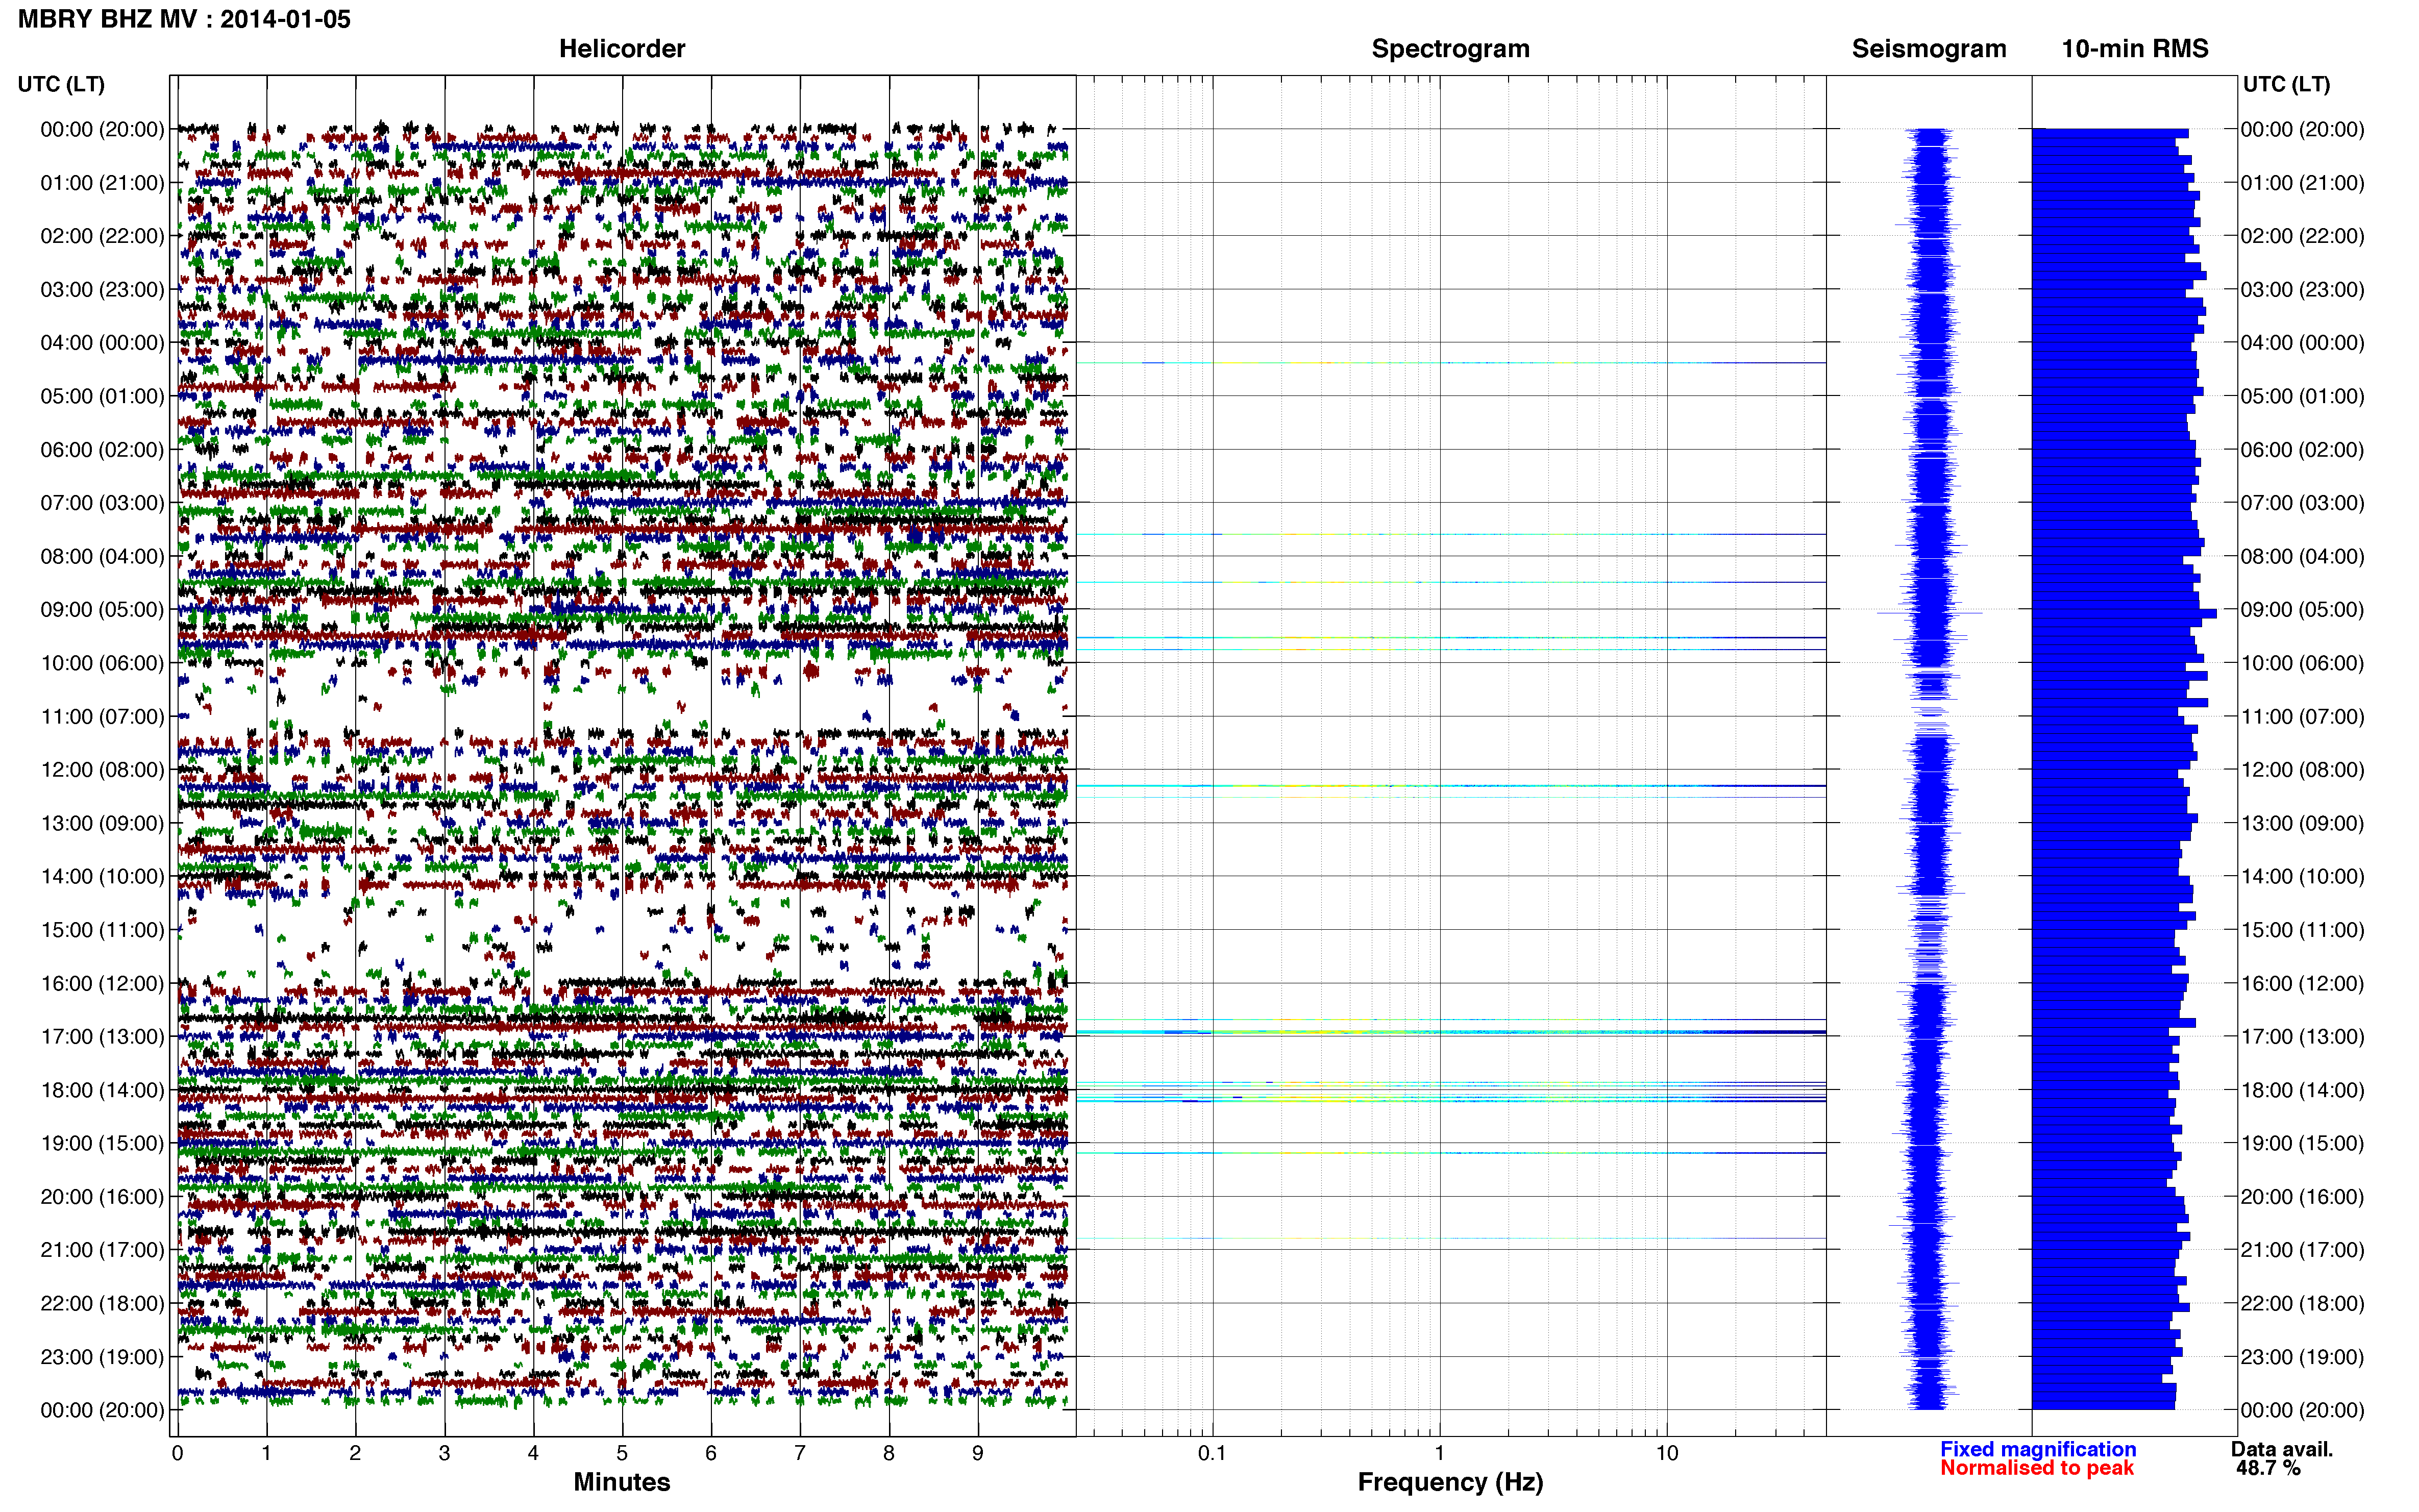The image size is (2419, 1512).
Task: Click '16:00 (12:00)' on the RMS time axis
Action: pyautogui.click(x=2303, y=983)
